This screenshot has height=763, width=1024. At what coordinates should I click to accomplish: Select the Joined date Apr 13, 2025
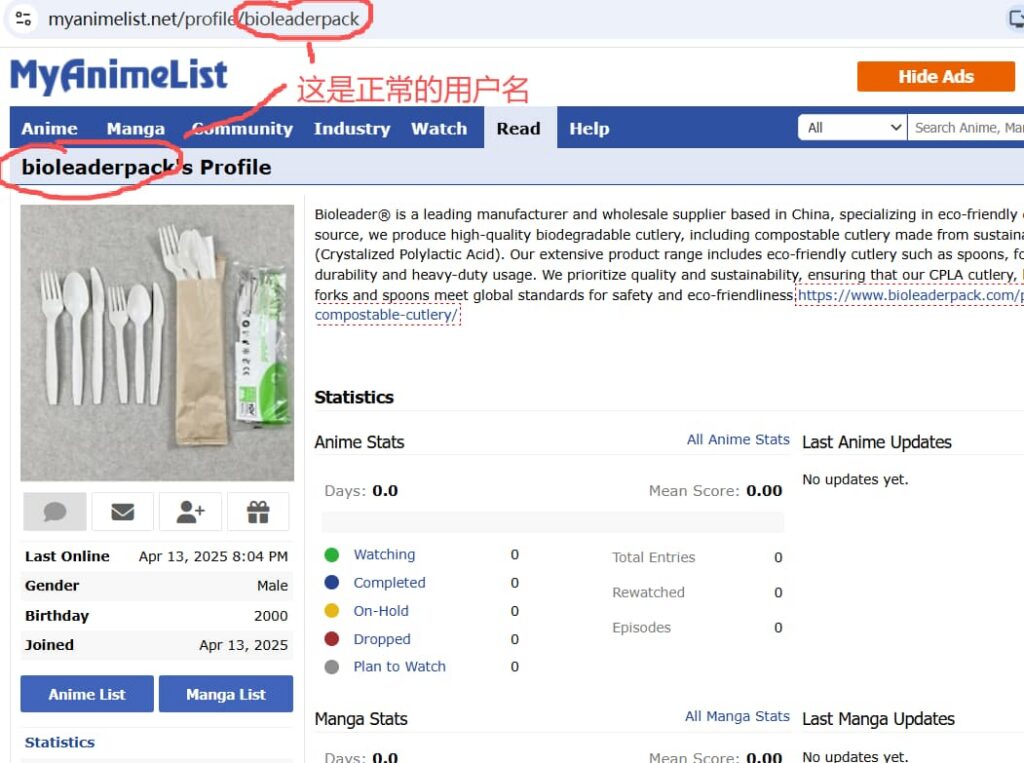[244, 645]
